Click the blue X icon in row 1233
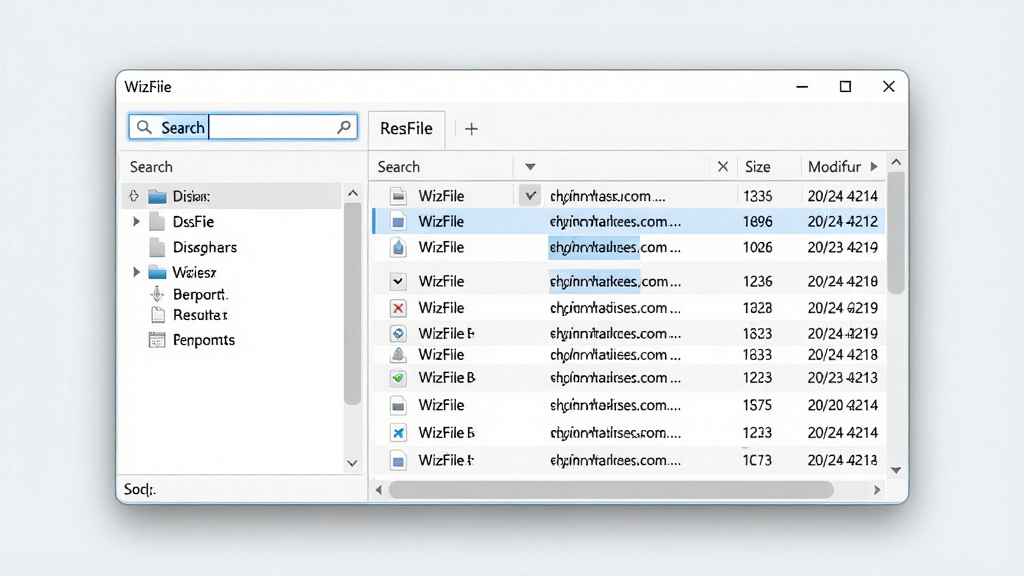 pyautogui.click(x=398, y=432)
